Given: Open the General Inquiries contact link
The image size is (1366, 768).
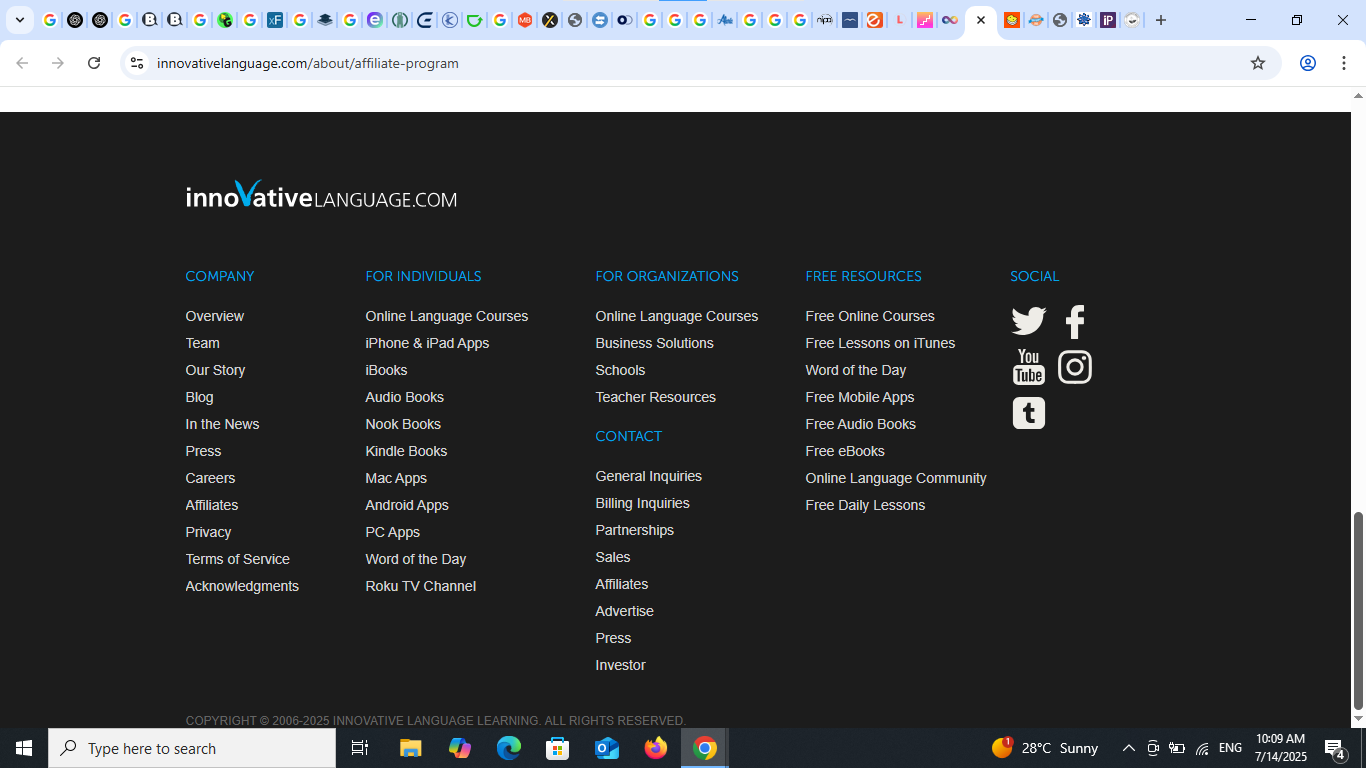Looking at the screenshot, I should (x=648, y=476).
